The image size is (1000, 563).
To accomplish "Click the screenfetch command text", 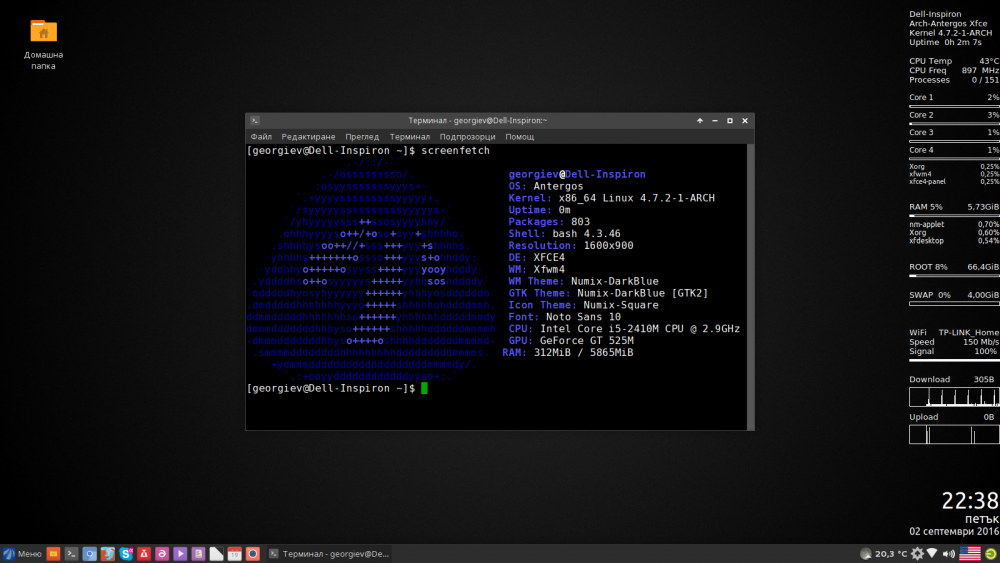I will pos(455,150).
